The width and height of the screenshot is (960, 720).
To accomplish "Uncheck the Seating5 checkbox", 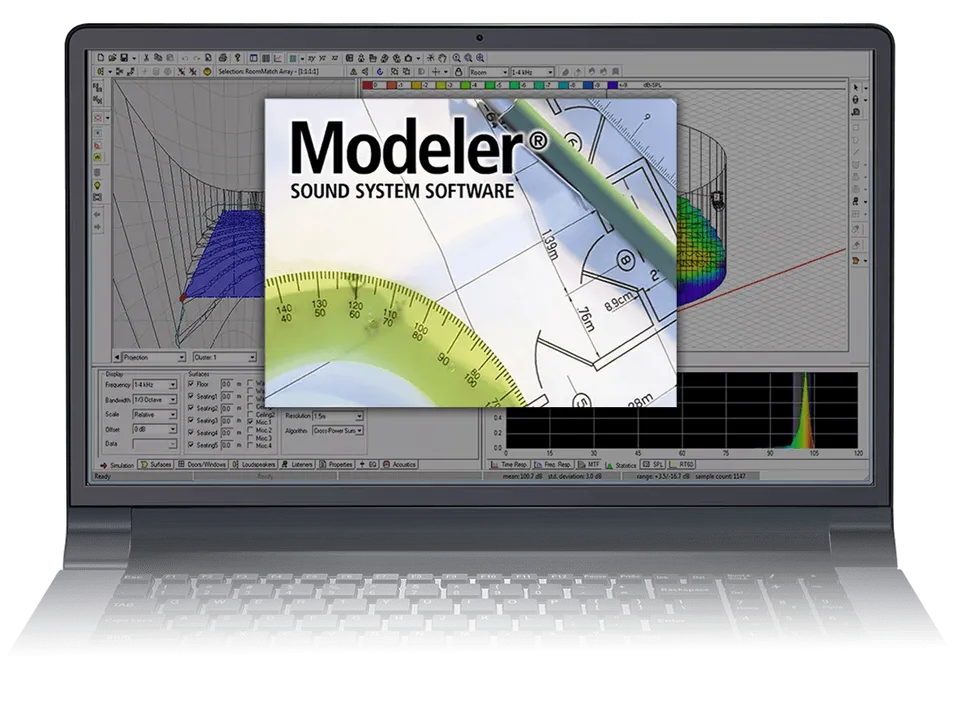I will 191,444.
